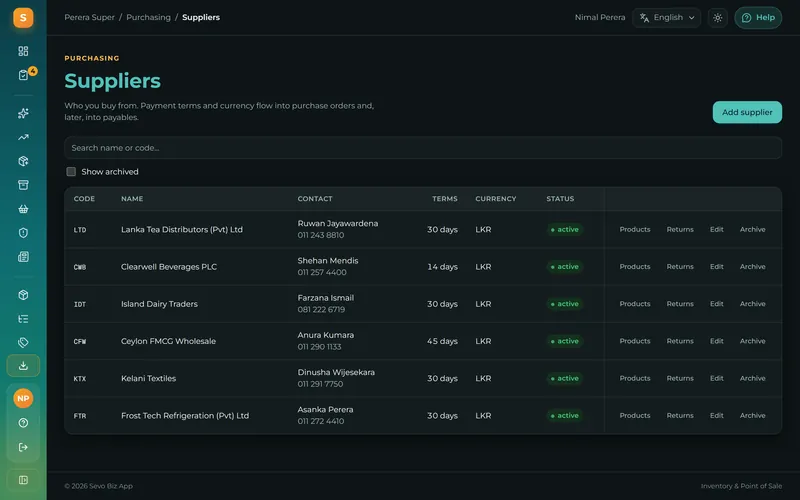Click the LTD supplier code
The image size is (800, 500).
pyautogui.click(x=80, y=230)
